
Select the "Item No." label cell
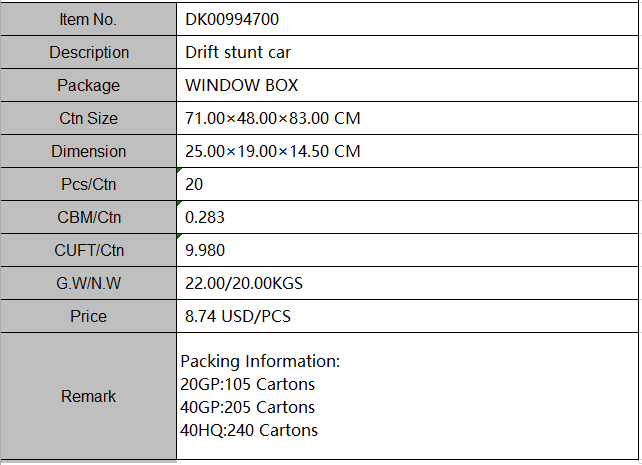89,19
